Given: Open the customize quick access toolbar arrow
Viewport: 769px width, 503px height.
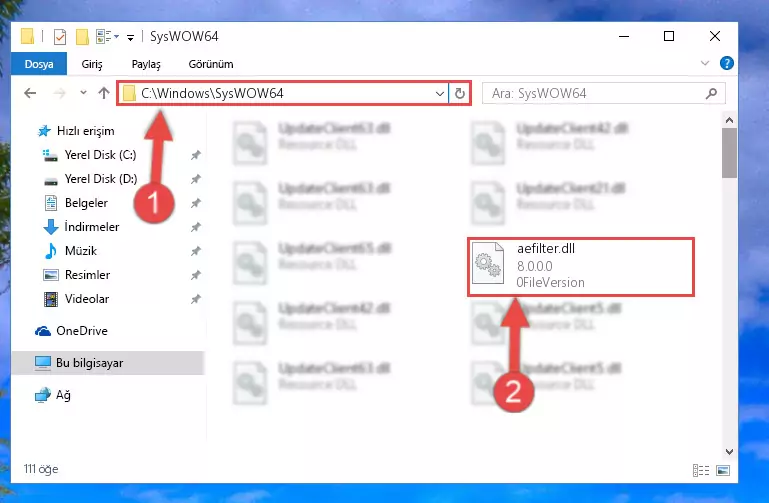Looking at the screenshot, I should pos(130,37).
